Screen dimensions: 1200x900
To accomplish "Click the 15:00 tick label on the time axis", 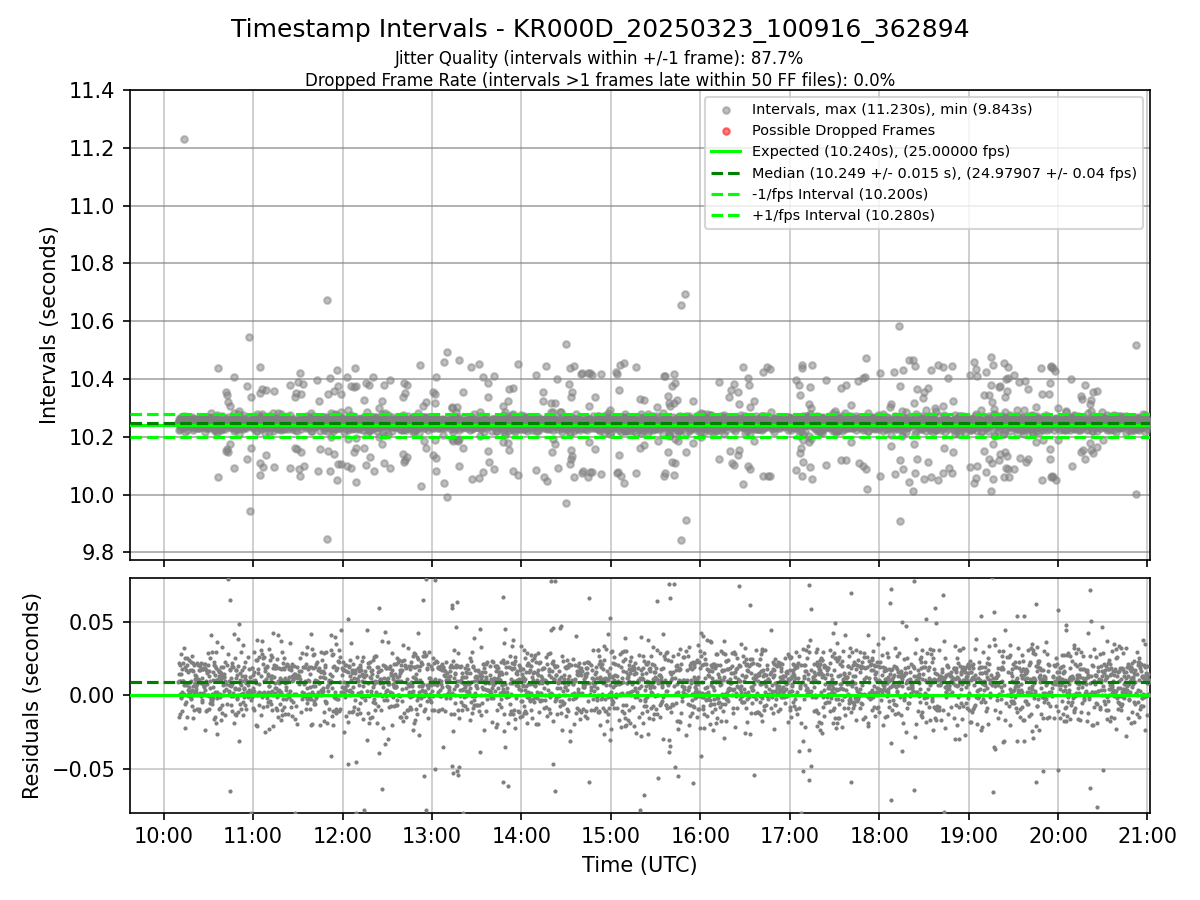I will point(611,835).
